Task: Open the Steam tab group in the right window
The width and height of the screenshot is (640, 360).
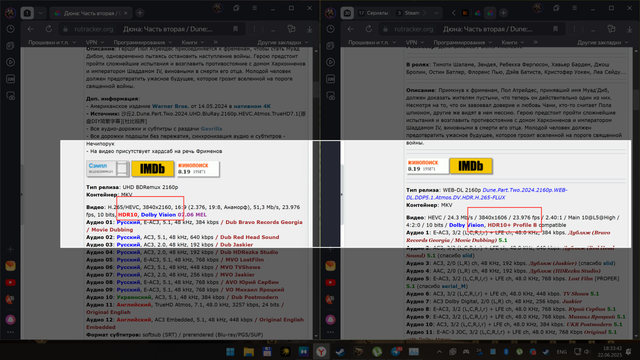Action: pos(411,13)
